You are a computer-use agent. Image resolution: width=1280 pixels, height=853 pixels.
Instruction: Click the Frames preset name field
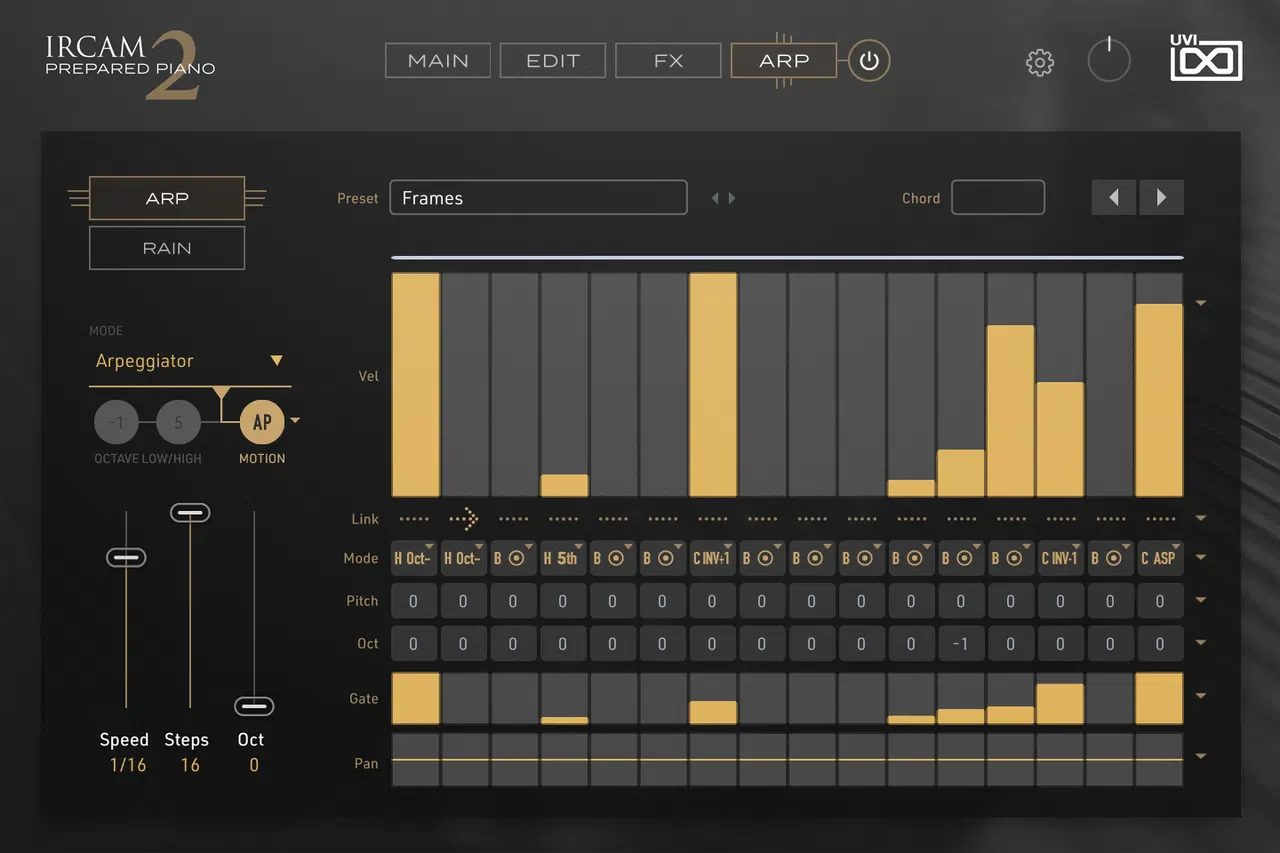click(x=538, y=198)
